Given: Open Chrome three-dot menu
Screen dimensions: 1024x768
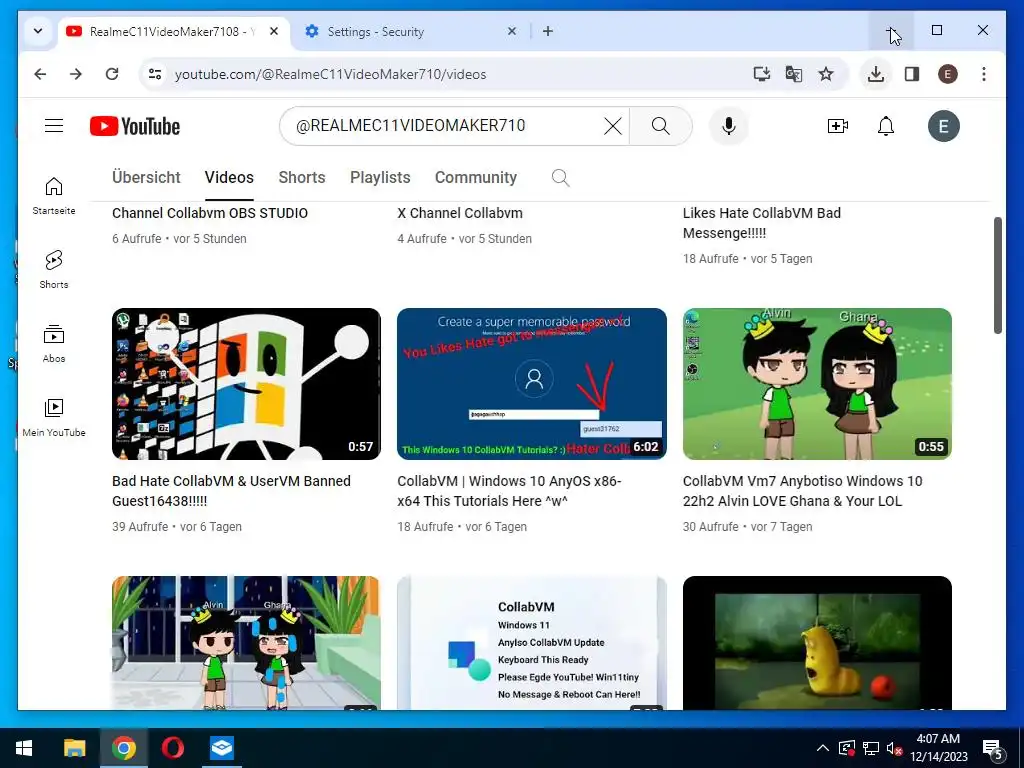Looking at the screenshot, I should [984, 74].
